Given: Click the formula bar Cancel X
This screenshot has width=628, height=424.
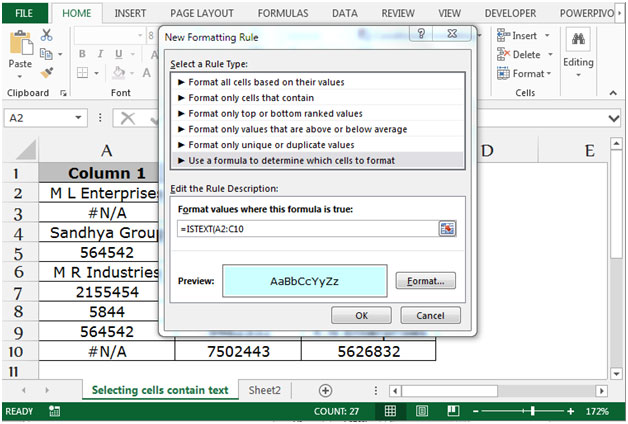Looking at the screenshot, I should coord(128,118).
